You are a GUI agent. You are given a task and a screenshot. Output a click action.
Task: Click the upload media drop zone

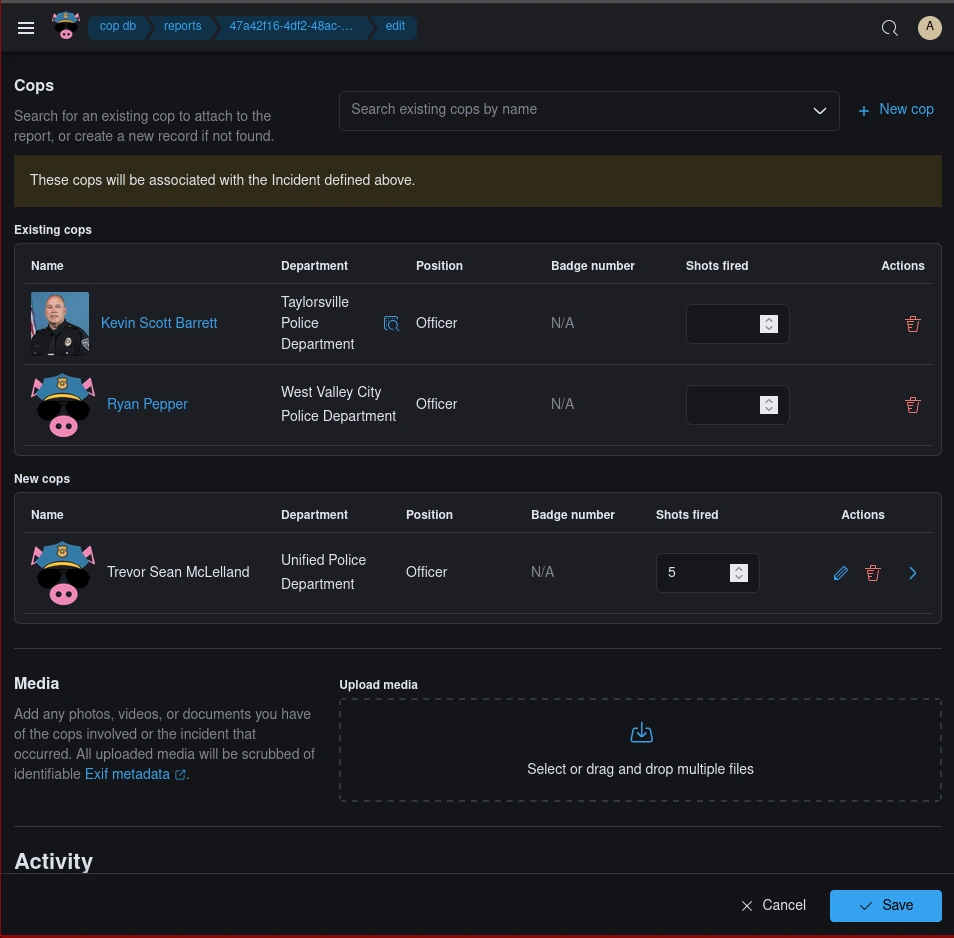pos(640,750)
